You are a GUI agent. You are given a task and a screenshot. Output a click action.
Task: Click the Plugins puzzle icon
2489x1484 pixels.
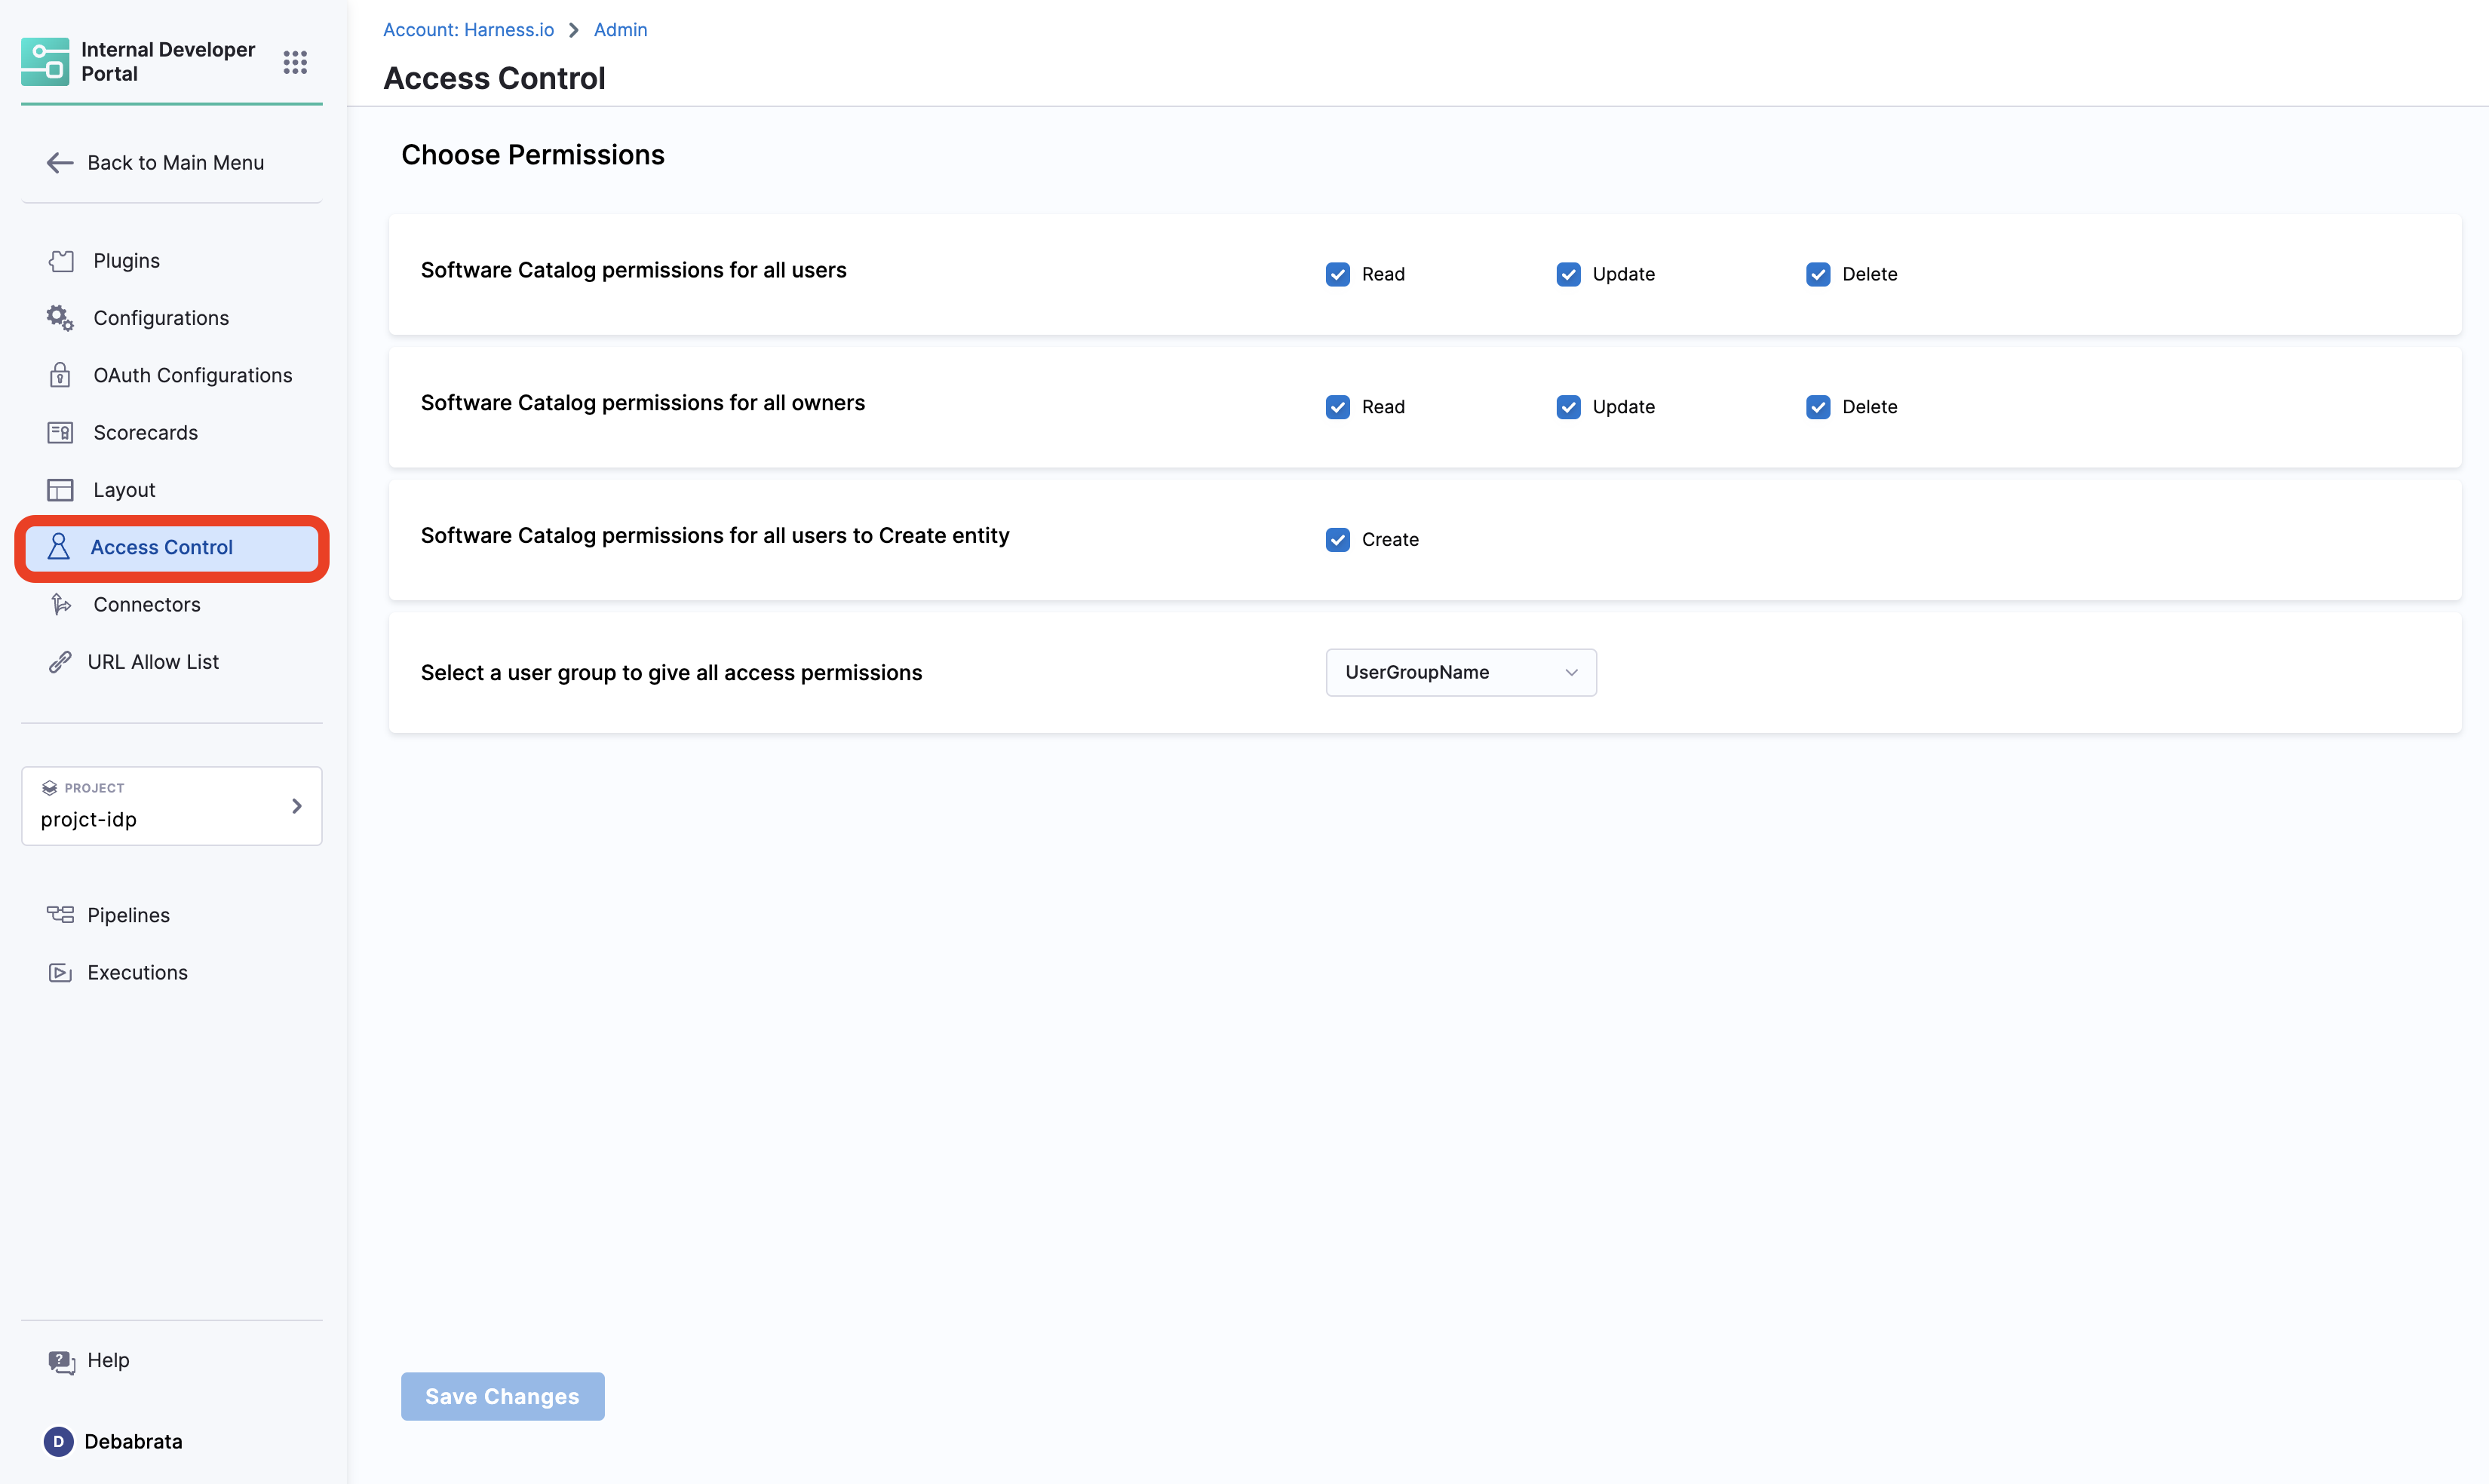61,261
